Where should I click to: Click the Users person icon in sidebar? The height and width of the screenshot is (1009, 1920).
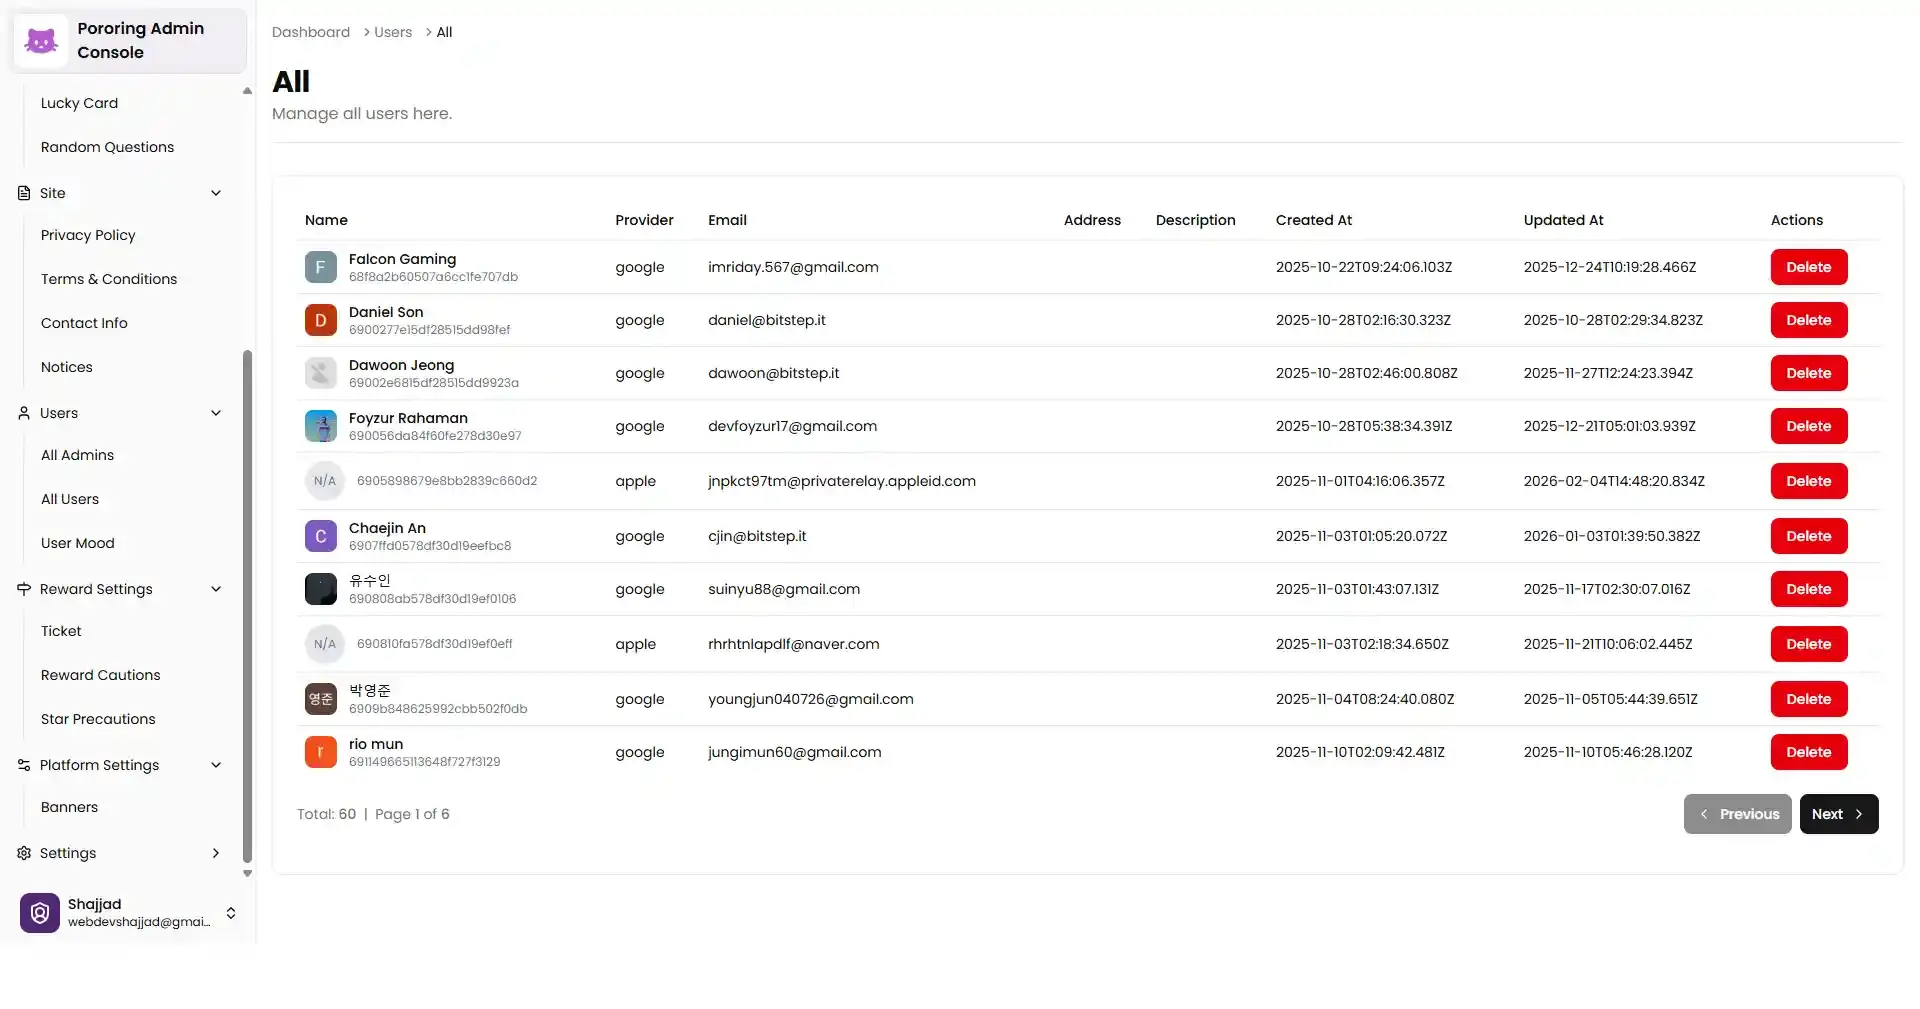[24, 413]
